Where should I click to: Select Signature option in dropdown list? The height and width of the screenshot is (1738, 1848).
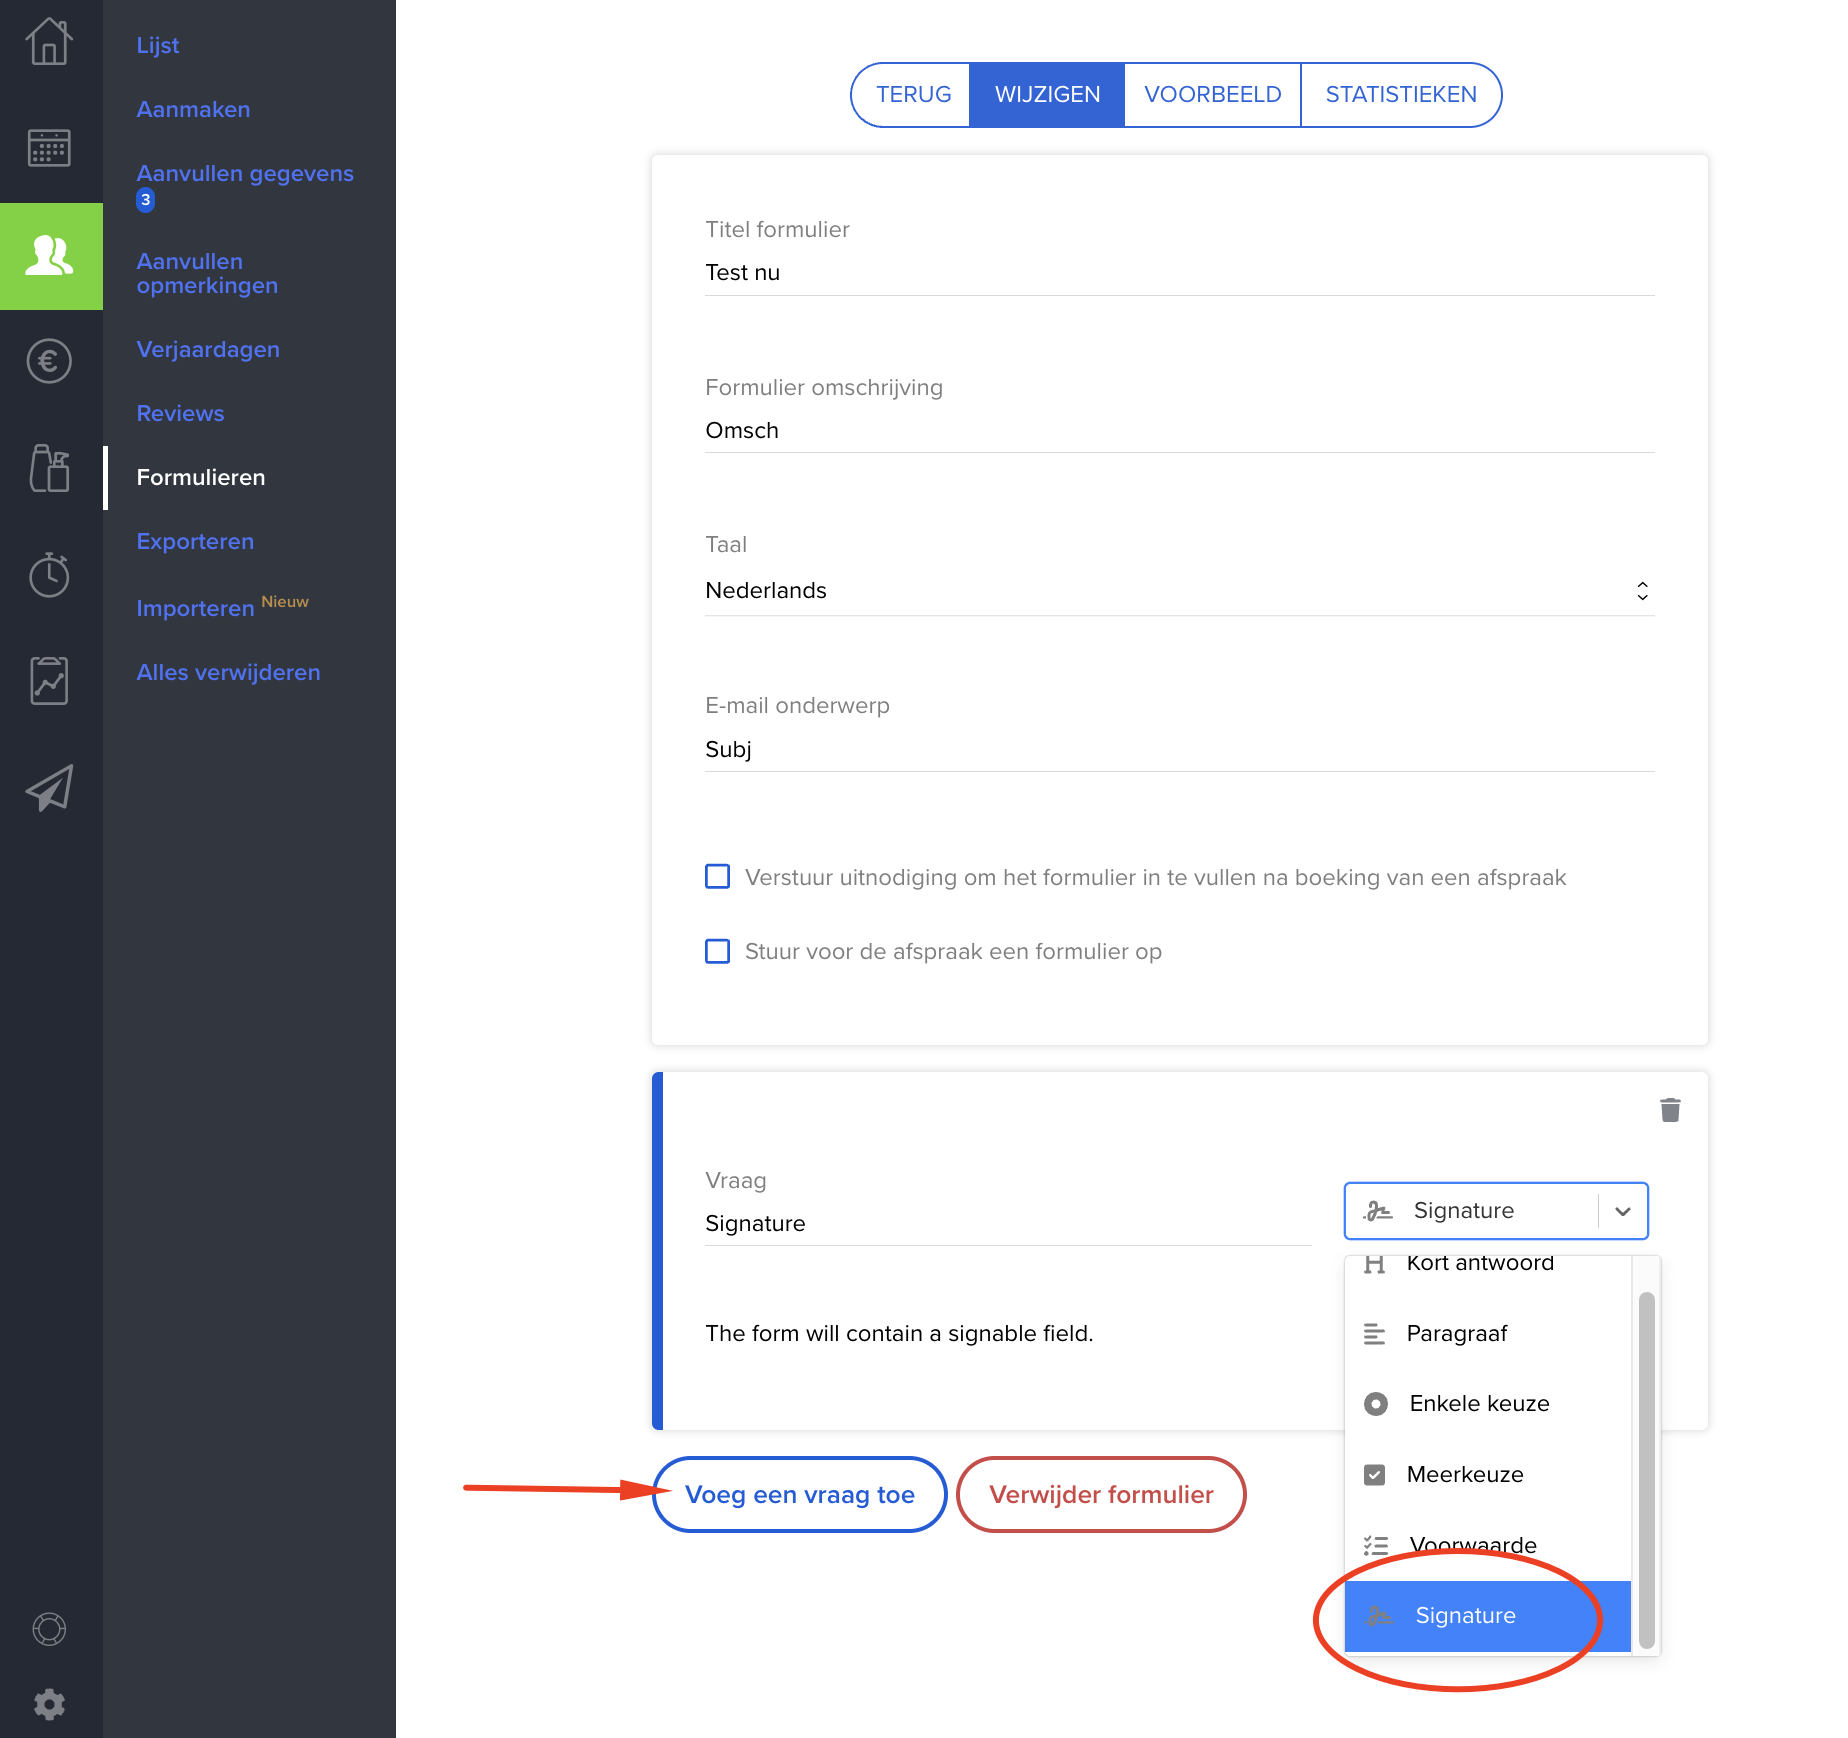point(1488,1616)
